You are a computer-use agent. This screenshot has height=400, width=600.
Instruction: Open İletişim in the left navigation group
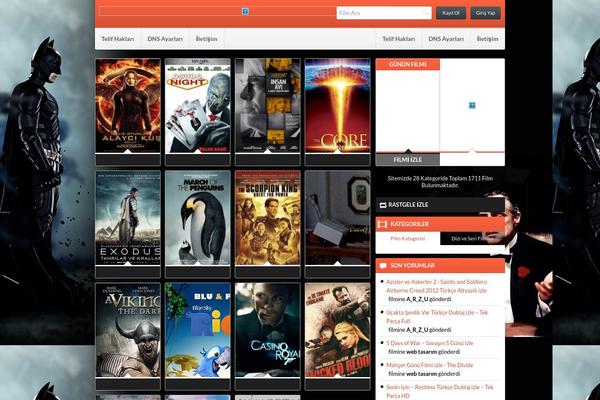pos(207,39)
